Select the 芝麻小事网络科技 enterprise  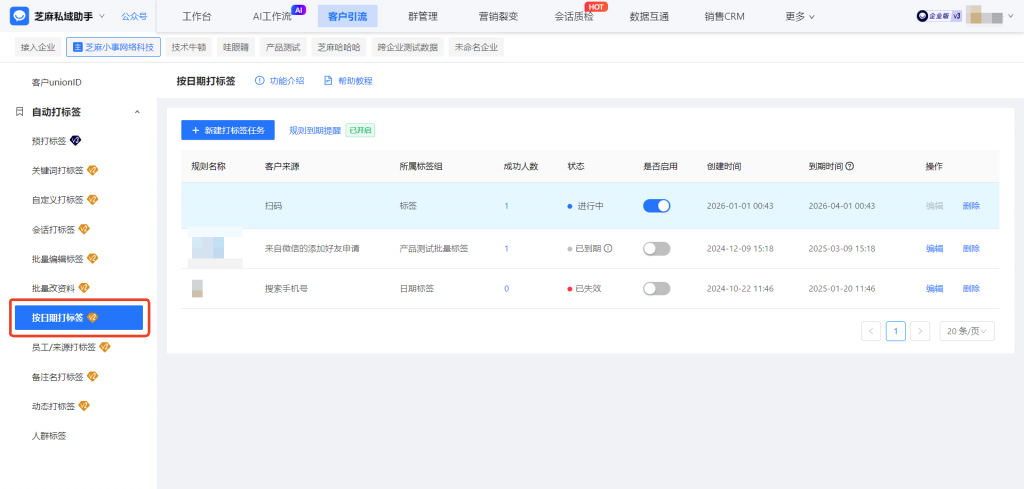pyautogui.click(x=114, y=47)
